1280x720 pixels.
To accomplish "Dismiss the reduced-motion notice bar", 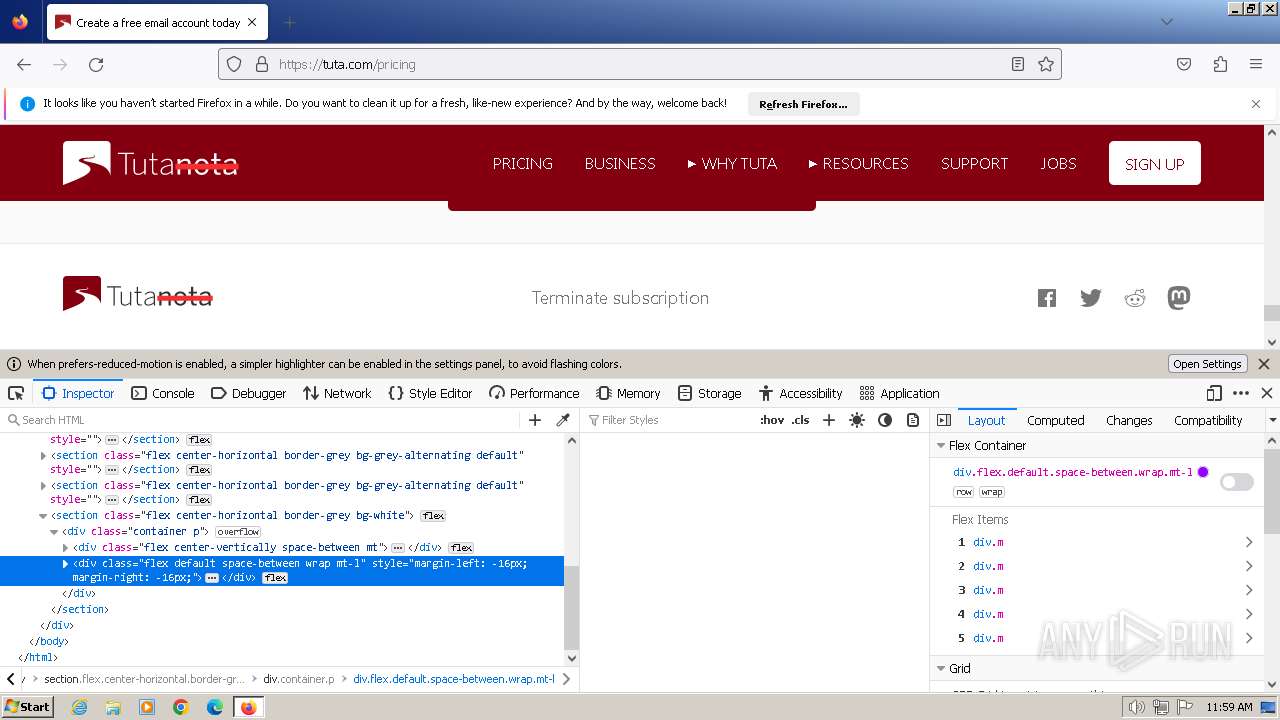I will point(1264,364).
